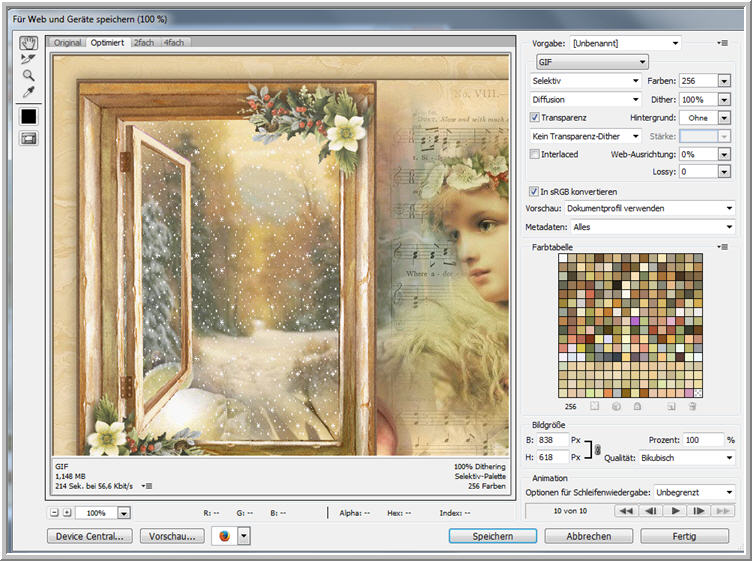Switch to the Optimiert tab
Screen dimensions: 752x561
pyautogui.click(x=107, y=43)
